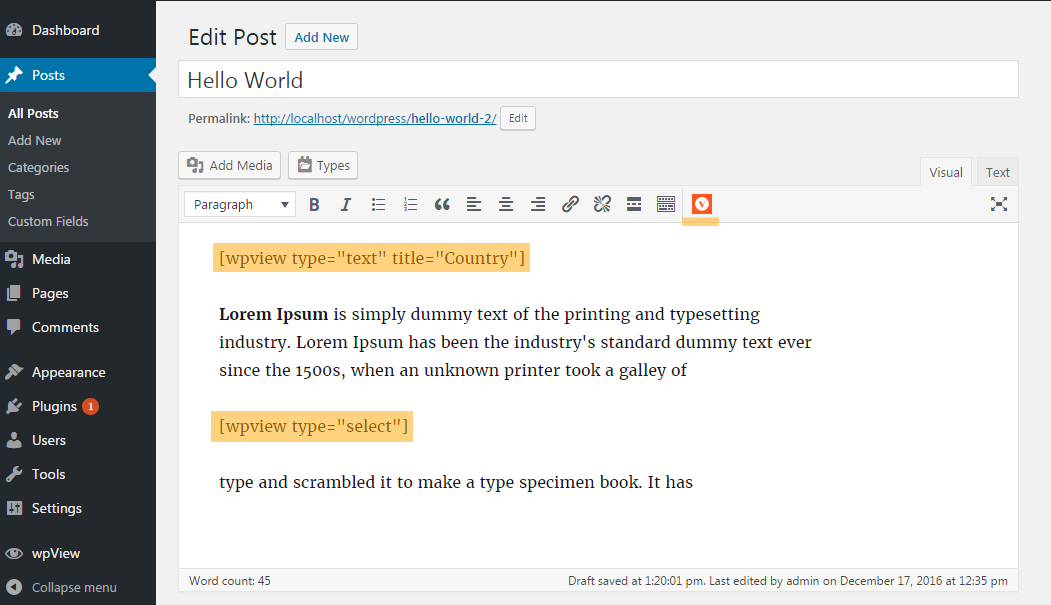Click the orange wpView shortcode button
1051x605 pixels.
click(x=701, y=204)
